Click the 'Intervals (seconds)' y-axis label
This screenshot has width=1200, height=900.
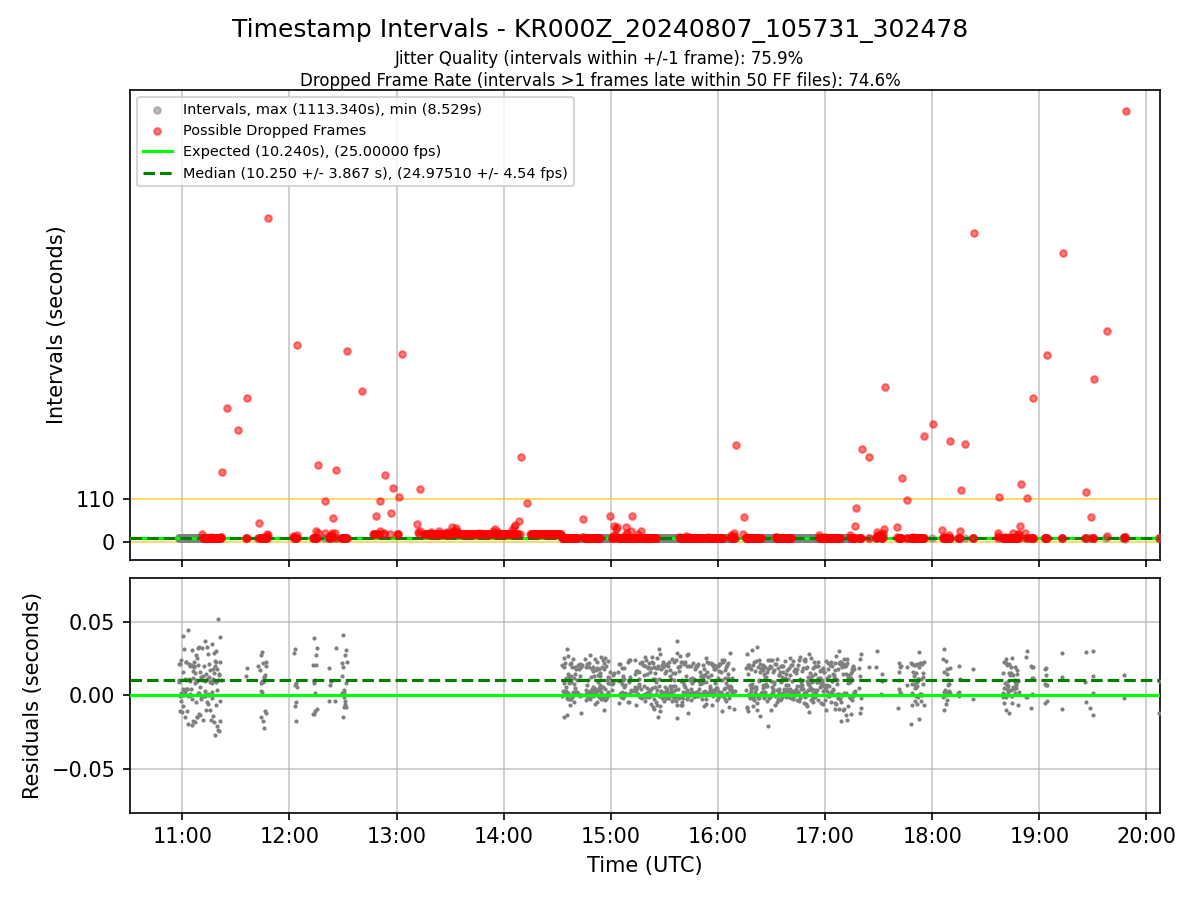point(56,324)
